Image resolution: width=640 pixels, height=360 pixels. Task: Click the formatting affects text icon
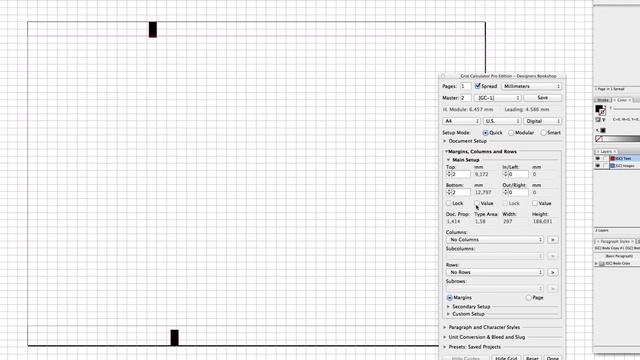point(604,120)
